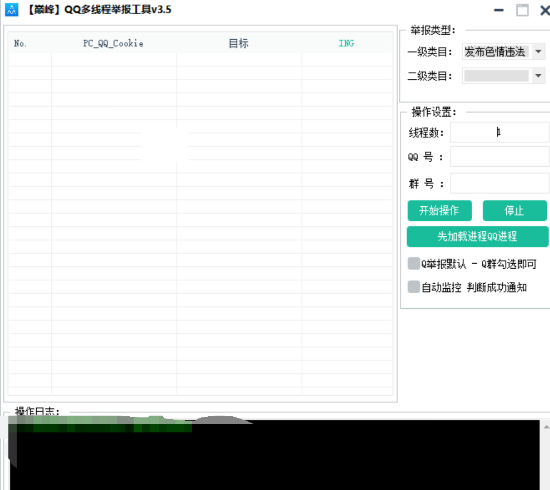Click the 开始操作 button
The image size is (550, 490).
440,210
